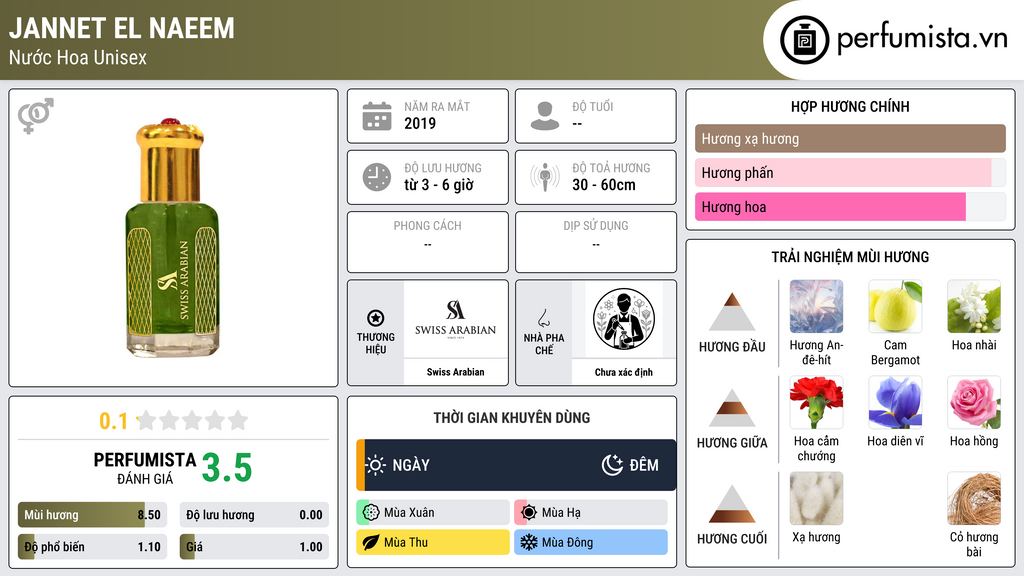This screenshot has height=576, width=1024.
Task: Click the Chưa xác định perfumer label
Action: pos(624,372)
